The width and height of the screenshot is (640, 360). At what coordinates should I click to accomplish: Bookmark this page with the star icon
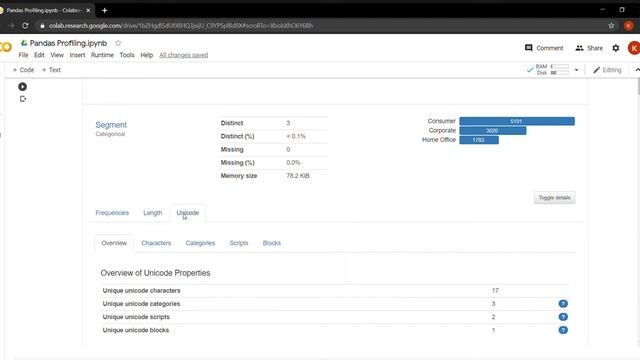(x=611, y=25)
